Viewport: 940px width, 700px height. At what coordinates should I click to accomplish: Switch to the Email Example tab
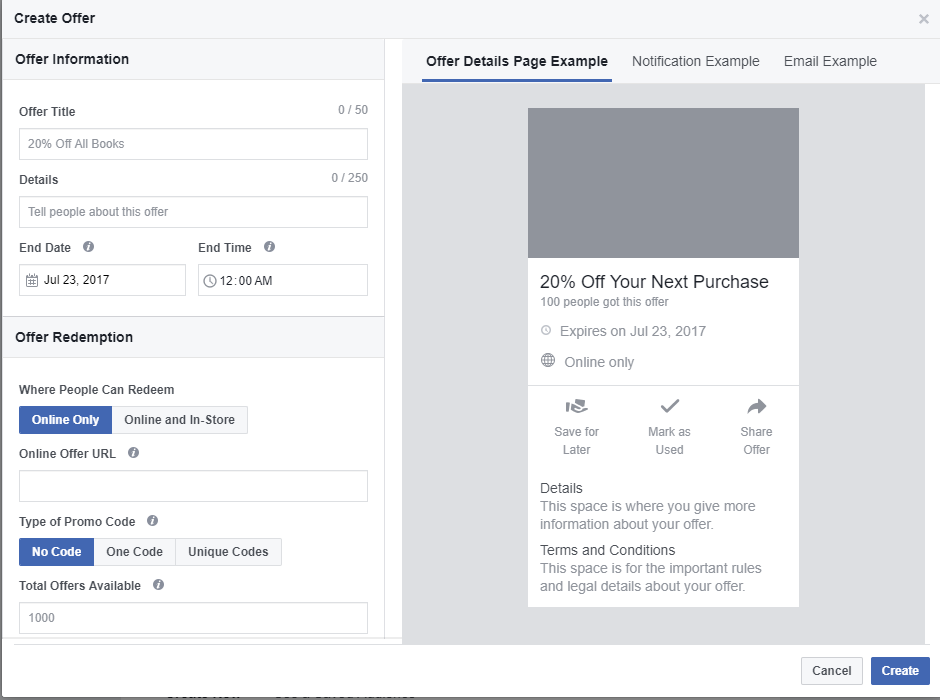coord(830,61)
